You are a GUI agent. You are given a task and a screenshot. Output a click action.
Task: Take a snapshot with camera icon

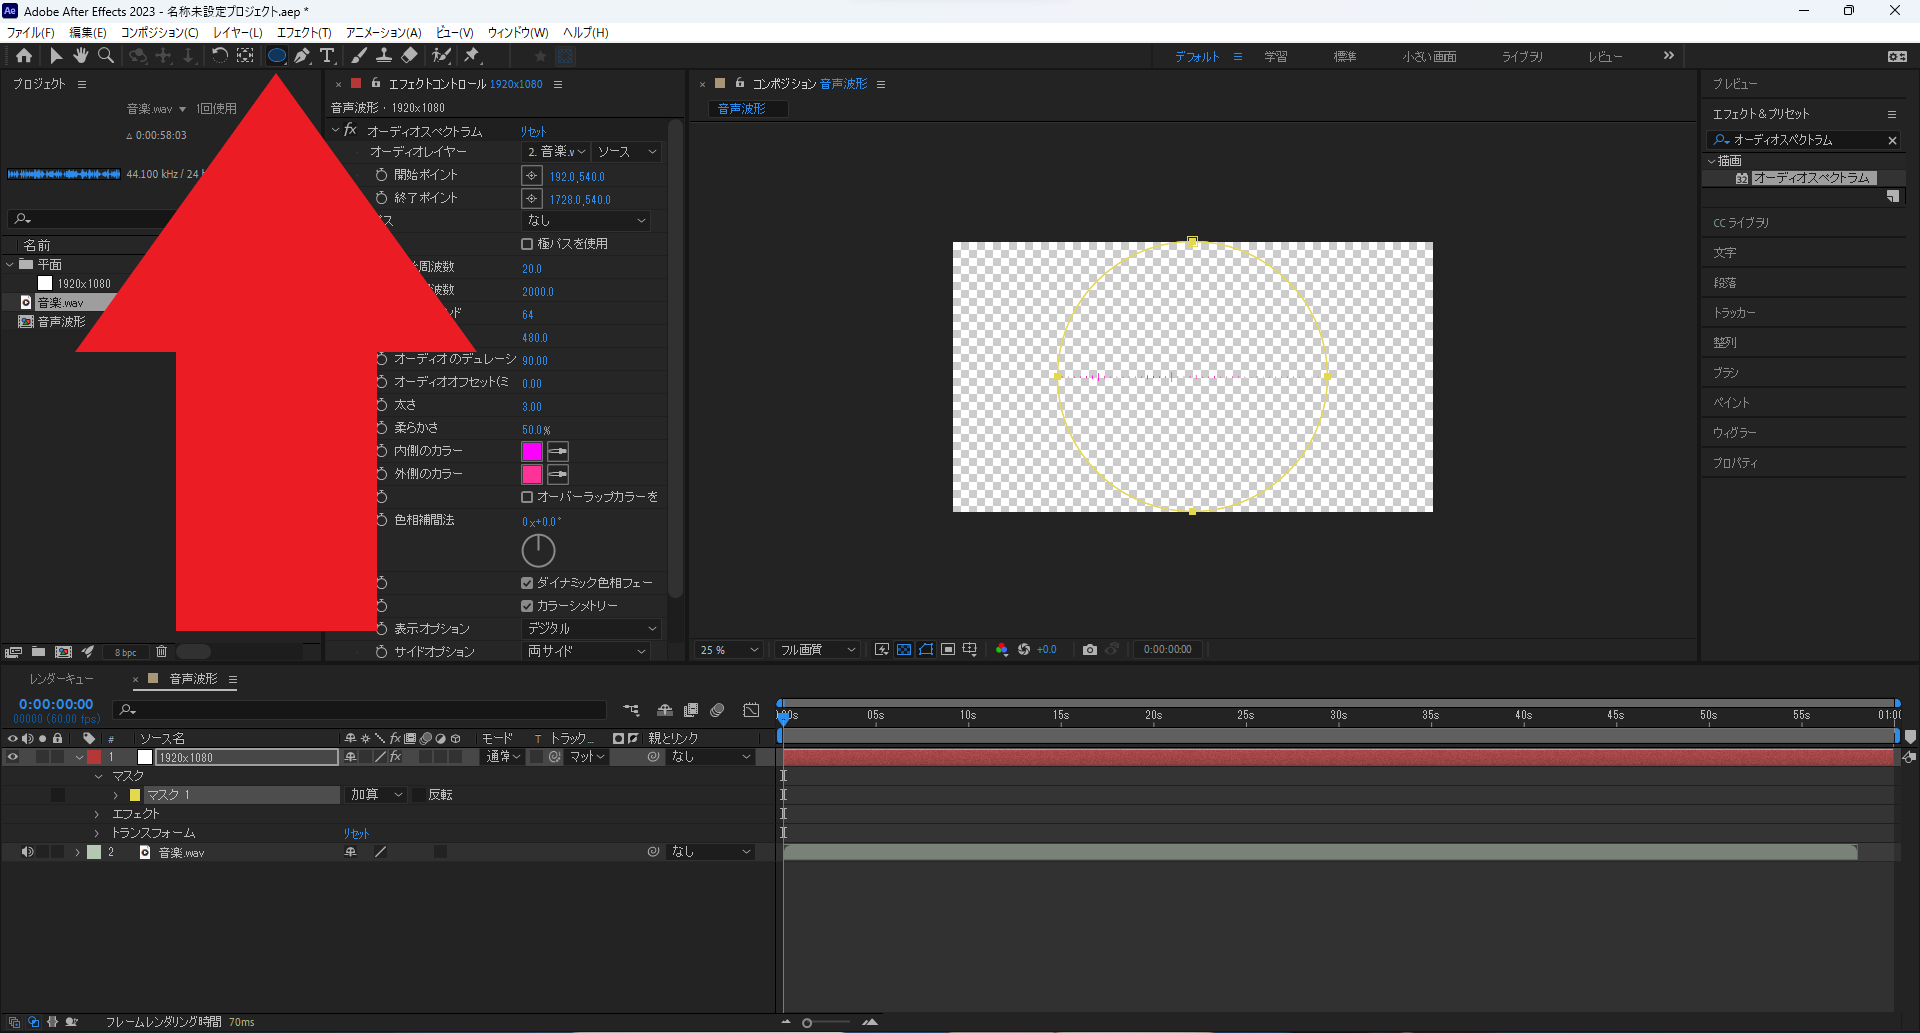pyautogui.click(x=1090, y=650)
